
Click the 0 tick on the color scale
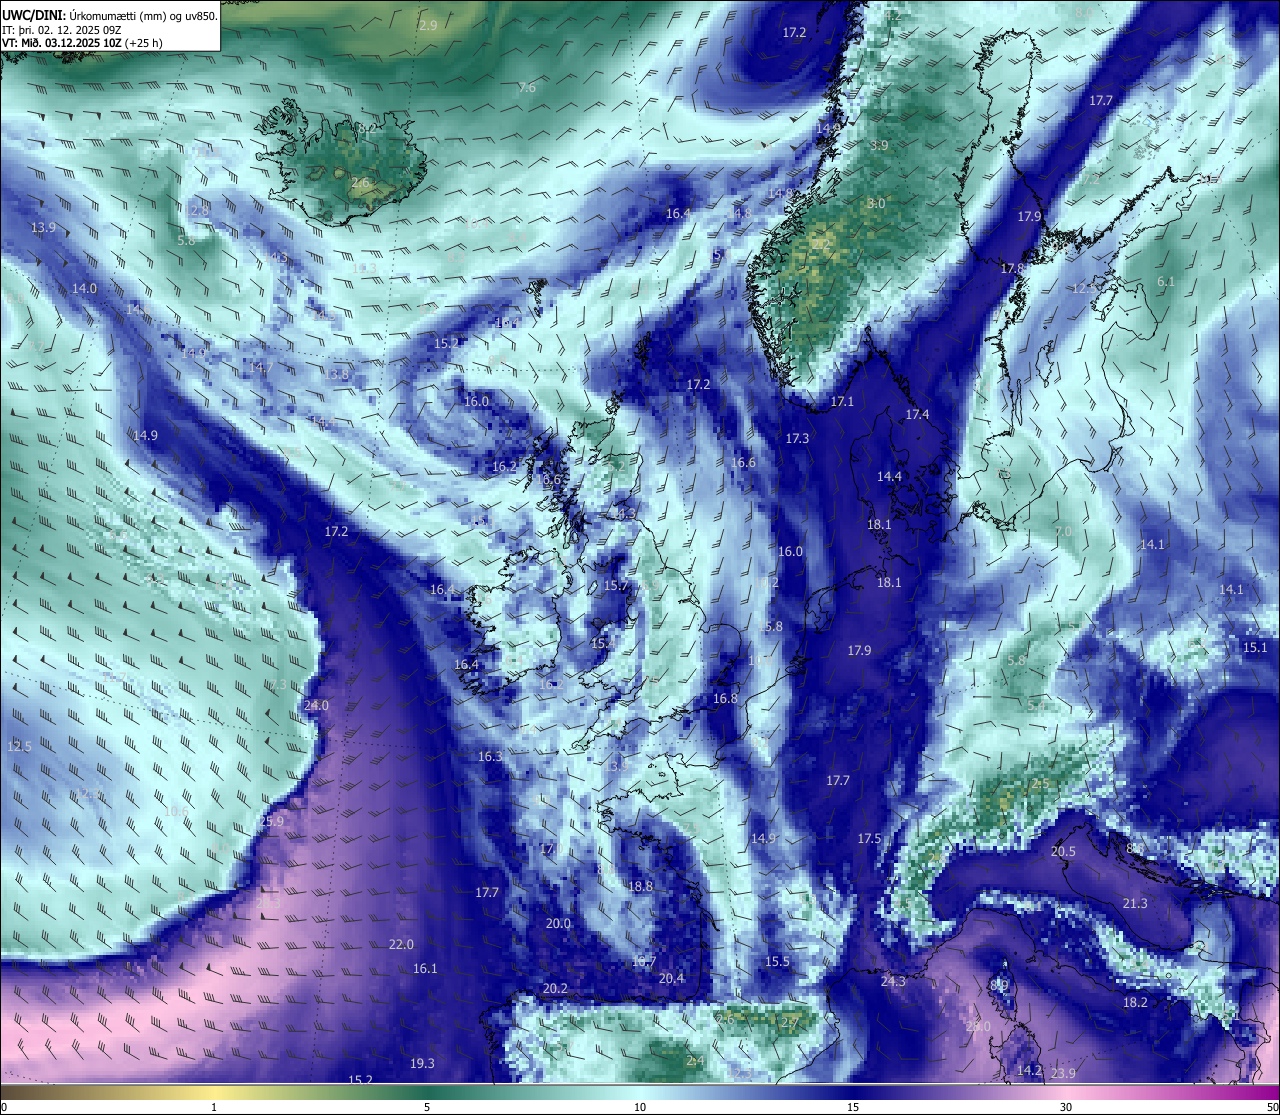click(x=3, y=1107)
